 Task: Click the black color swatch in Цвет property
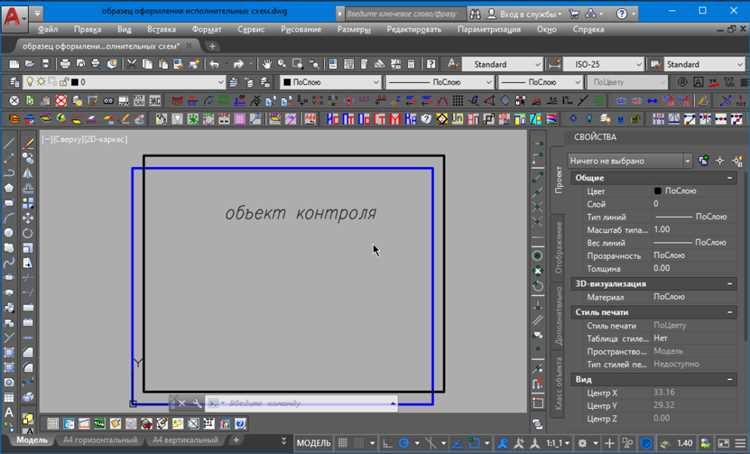tap(658, 191)
